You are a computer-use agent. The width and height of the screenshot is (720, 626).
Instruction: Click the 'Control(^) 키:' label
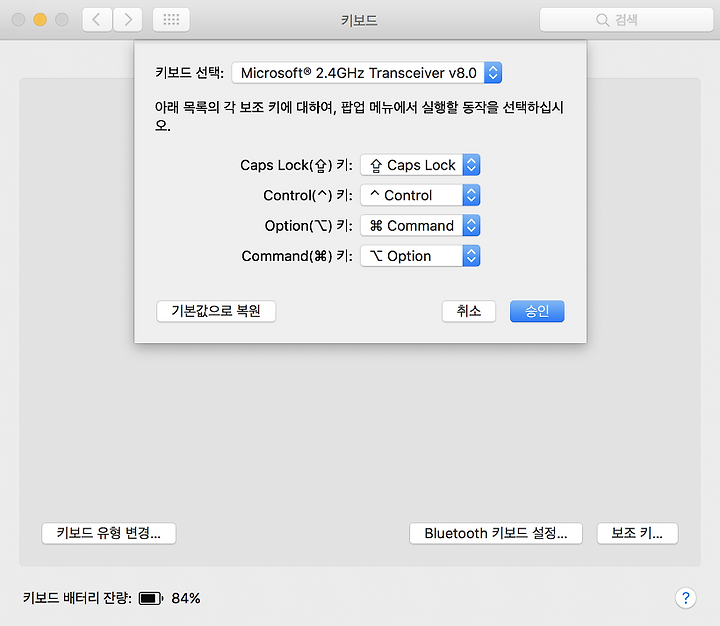(x=308, y=195)
